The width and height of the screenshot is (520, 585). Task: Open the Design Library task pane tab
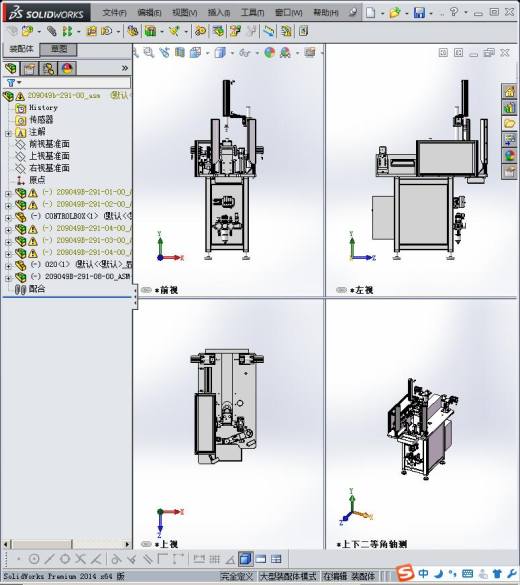pyautogui.click(x=510, y=107)
